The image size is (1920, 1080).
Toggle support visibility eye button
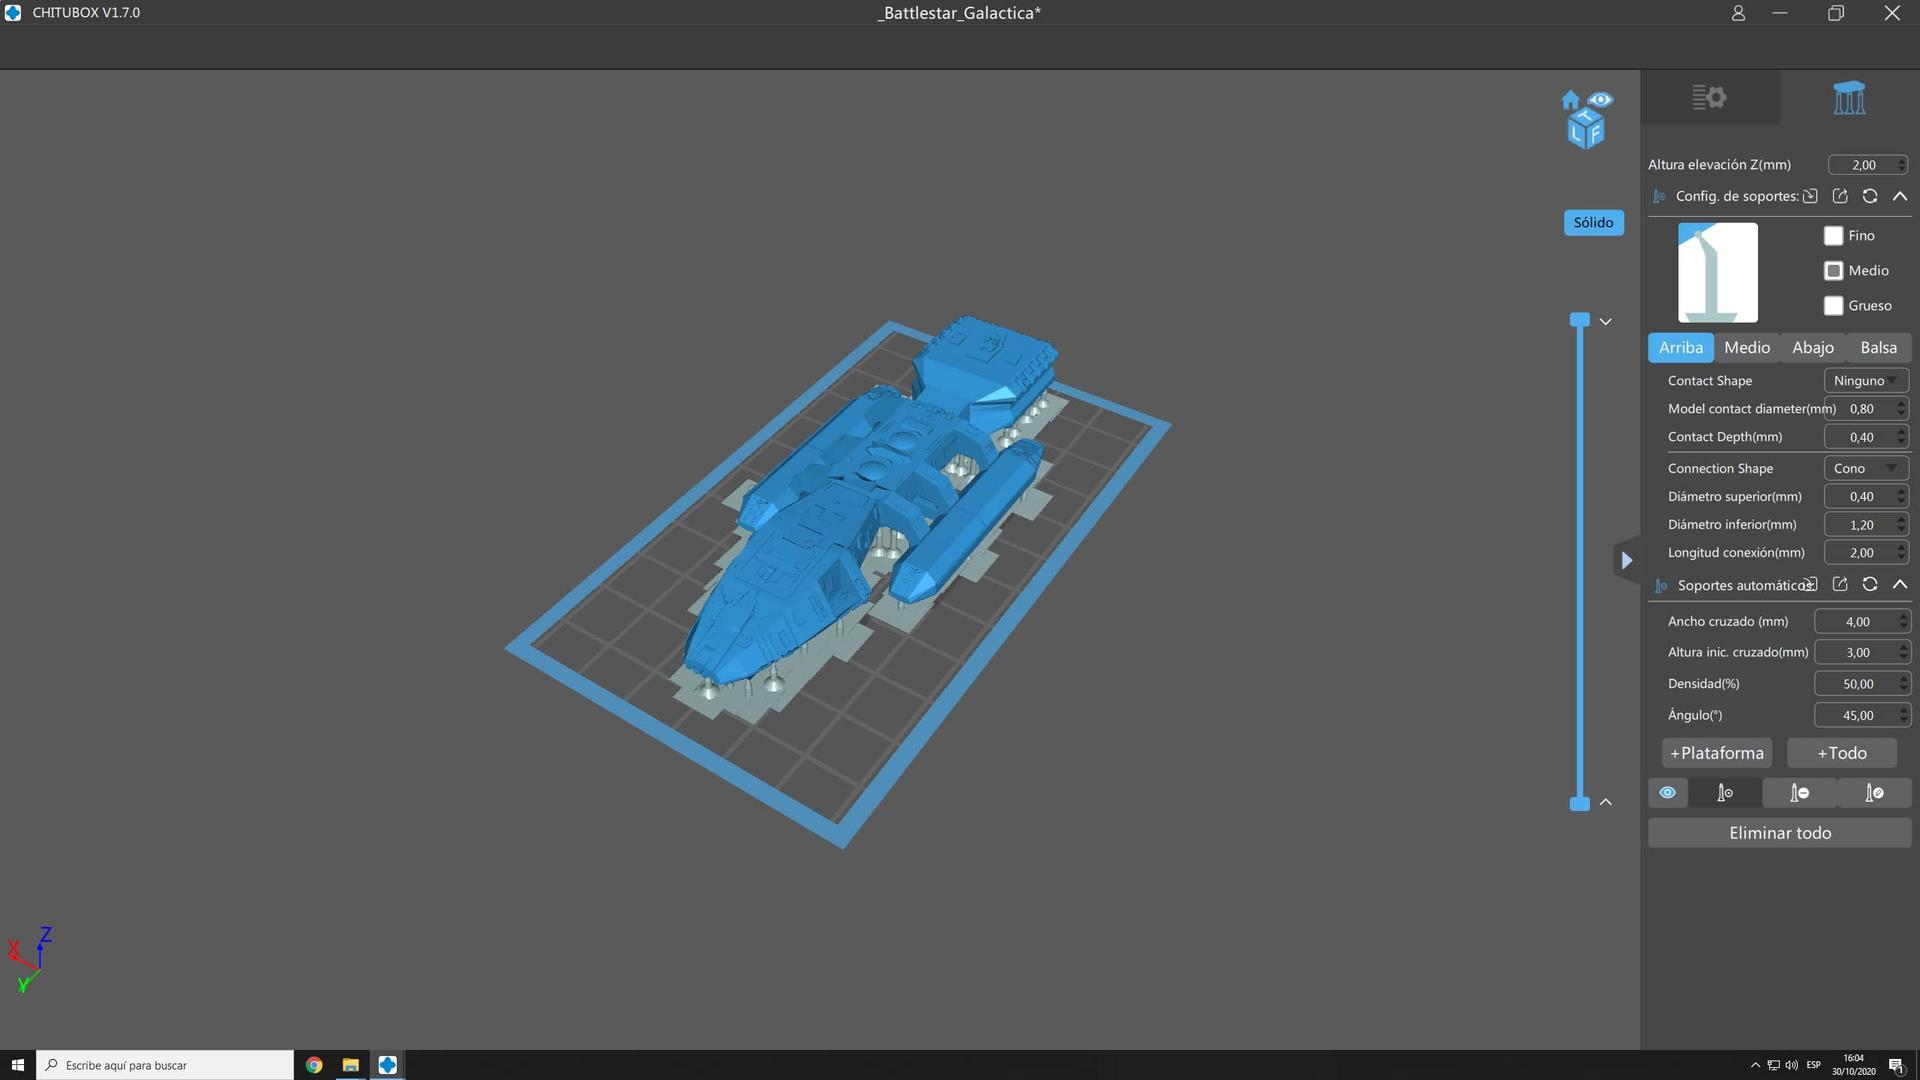coord(1667,793)
